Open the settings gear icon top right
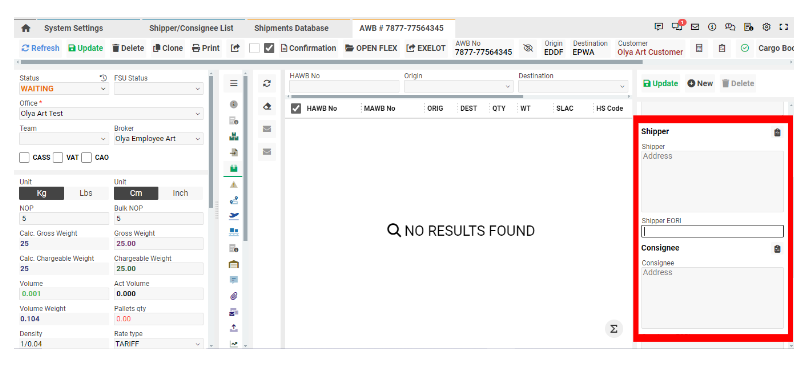The image size is (809, 365). tap(766, 27)
